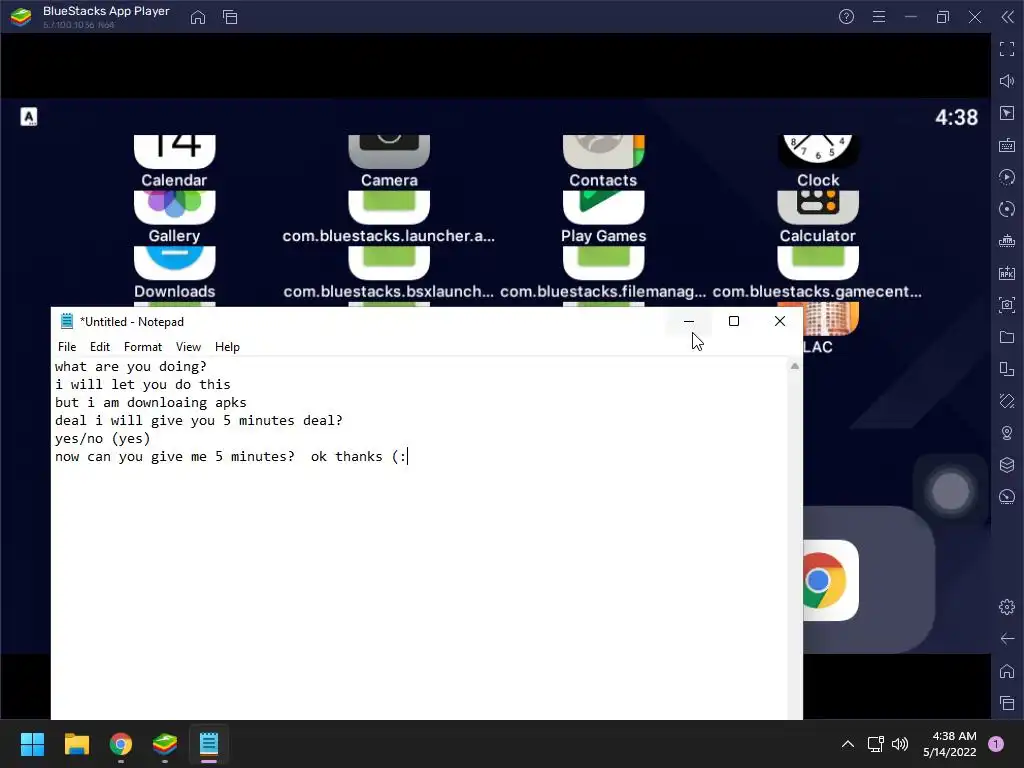Open the com.bluestacks.bsxlaunch... app
Image resolution: width=1024 pixels, height=768 pixels.
(x=389, y=273)
